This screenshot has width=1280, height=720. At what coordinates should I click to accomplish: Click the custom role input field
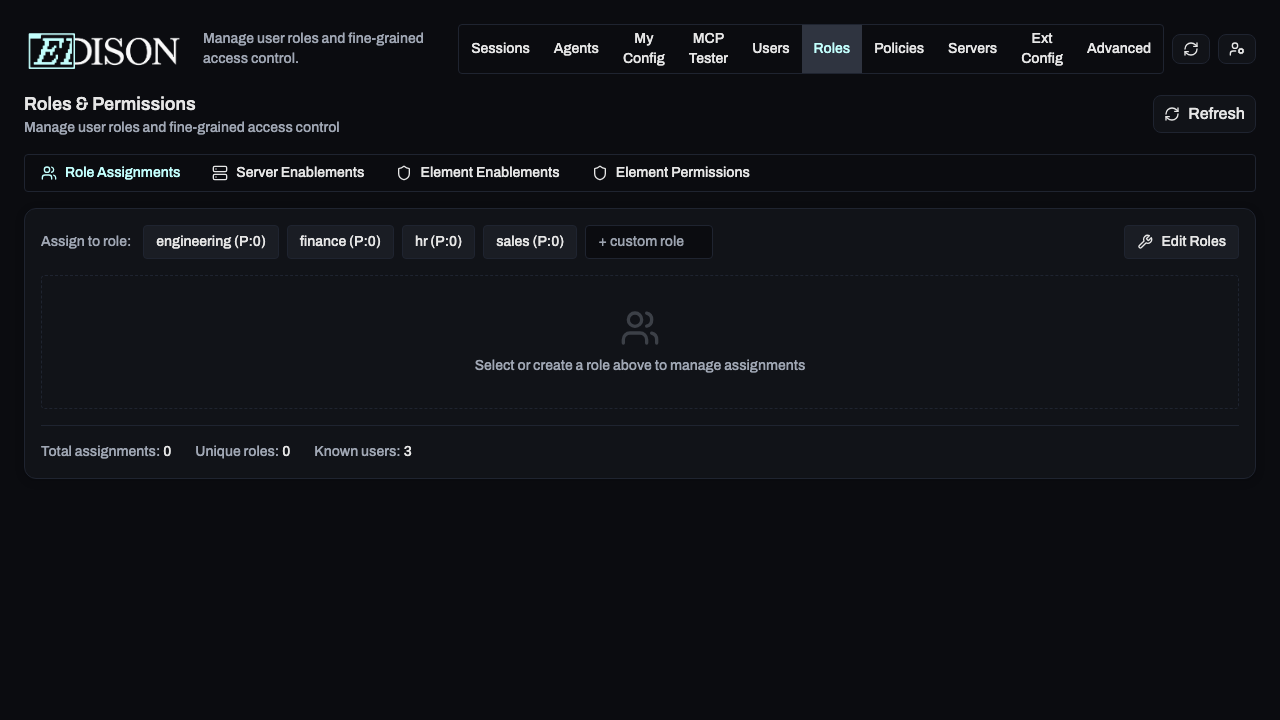click(x=648, y=241)
